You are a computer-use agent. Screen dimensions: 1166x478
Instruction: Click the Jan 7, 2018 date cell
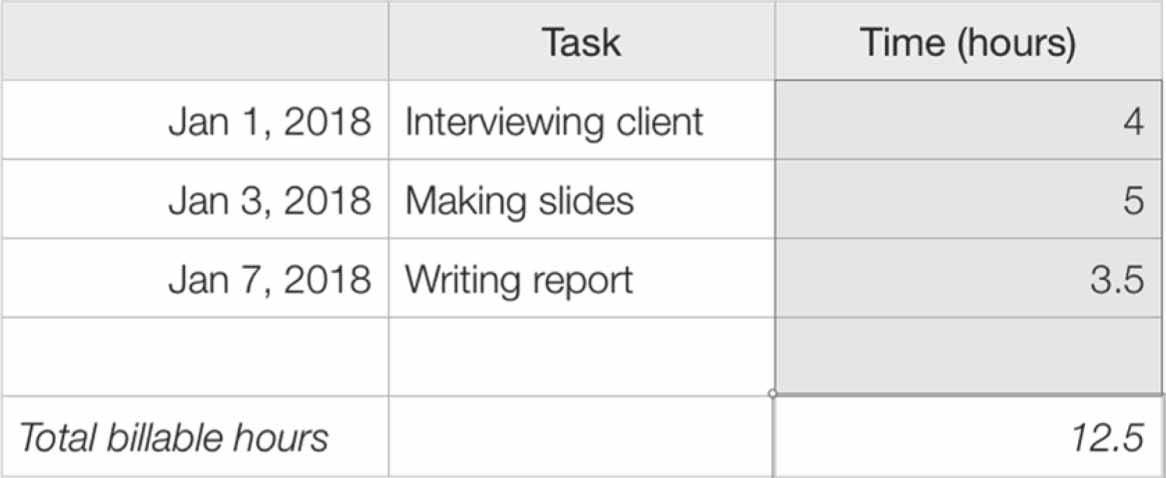tap(194, 279)
